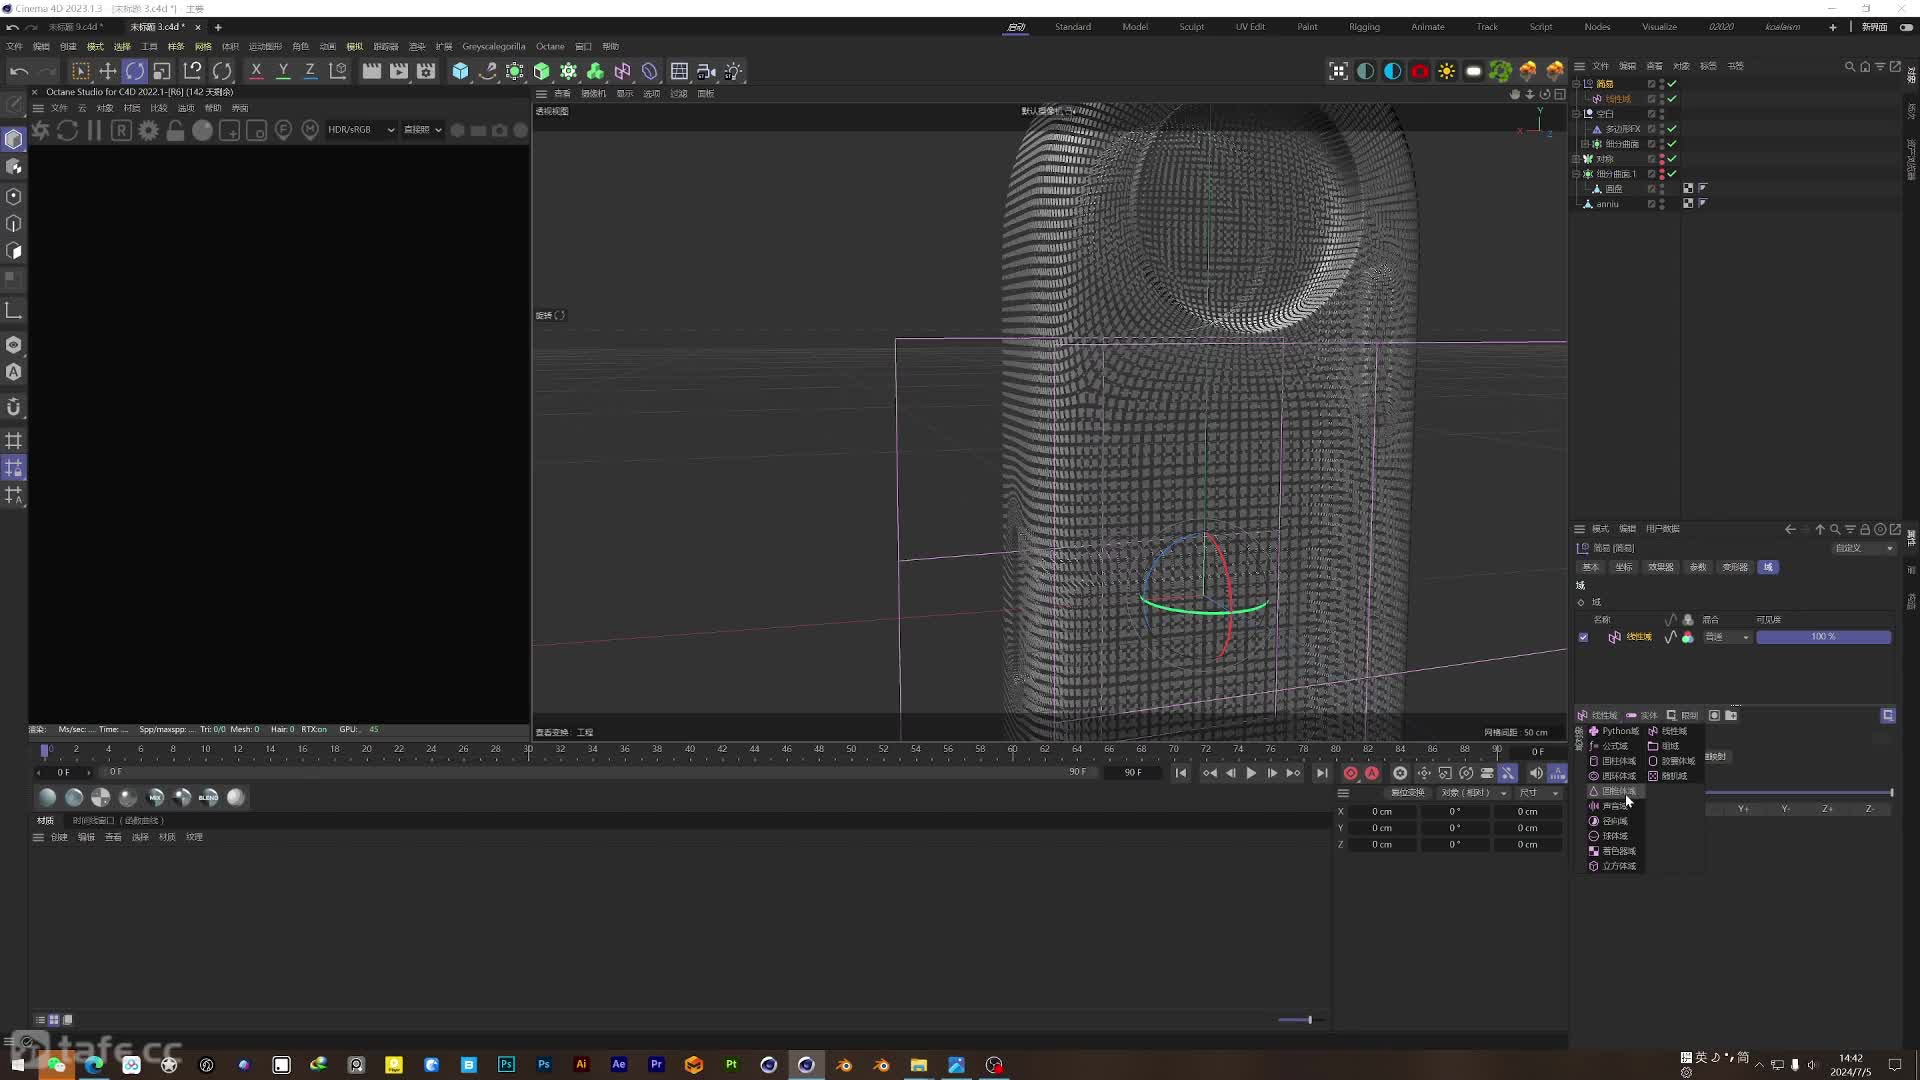Click the 实体 button in field panel

(1642, 716)
